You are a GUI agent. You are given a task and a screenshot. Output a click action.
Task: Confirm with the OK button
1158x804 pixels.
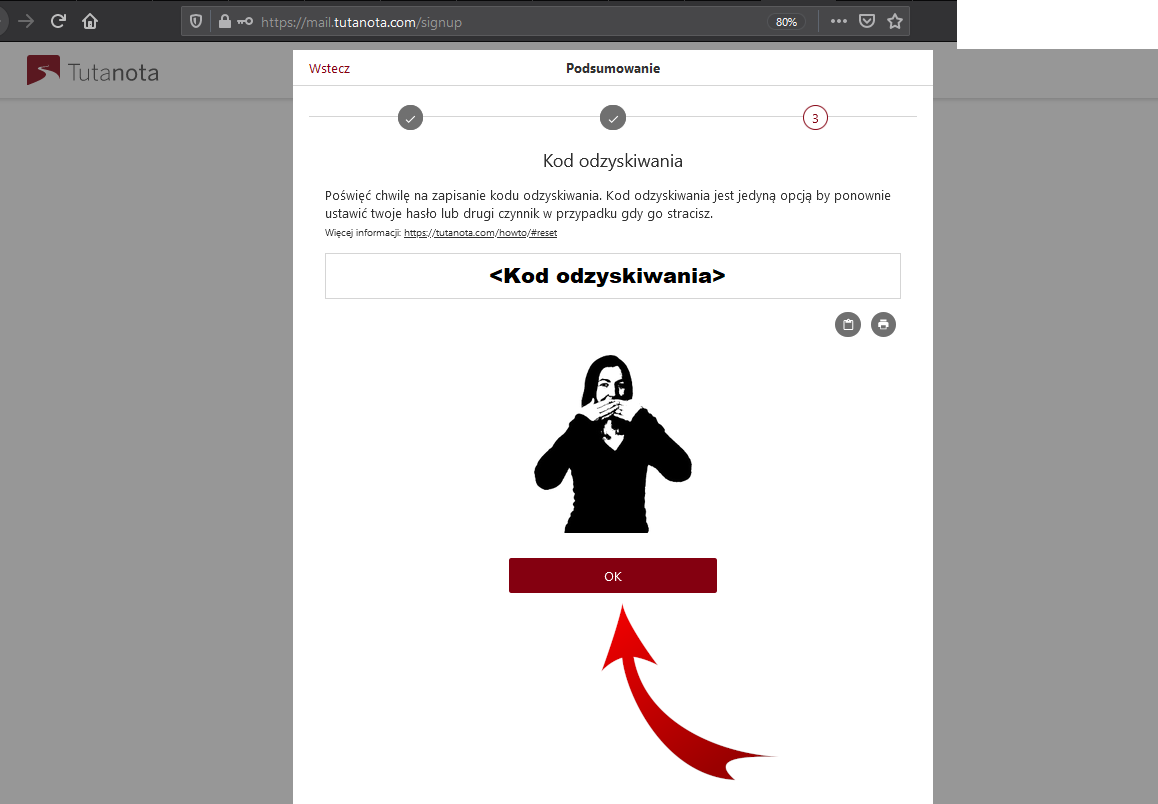tap(613, 576)
